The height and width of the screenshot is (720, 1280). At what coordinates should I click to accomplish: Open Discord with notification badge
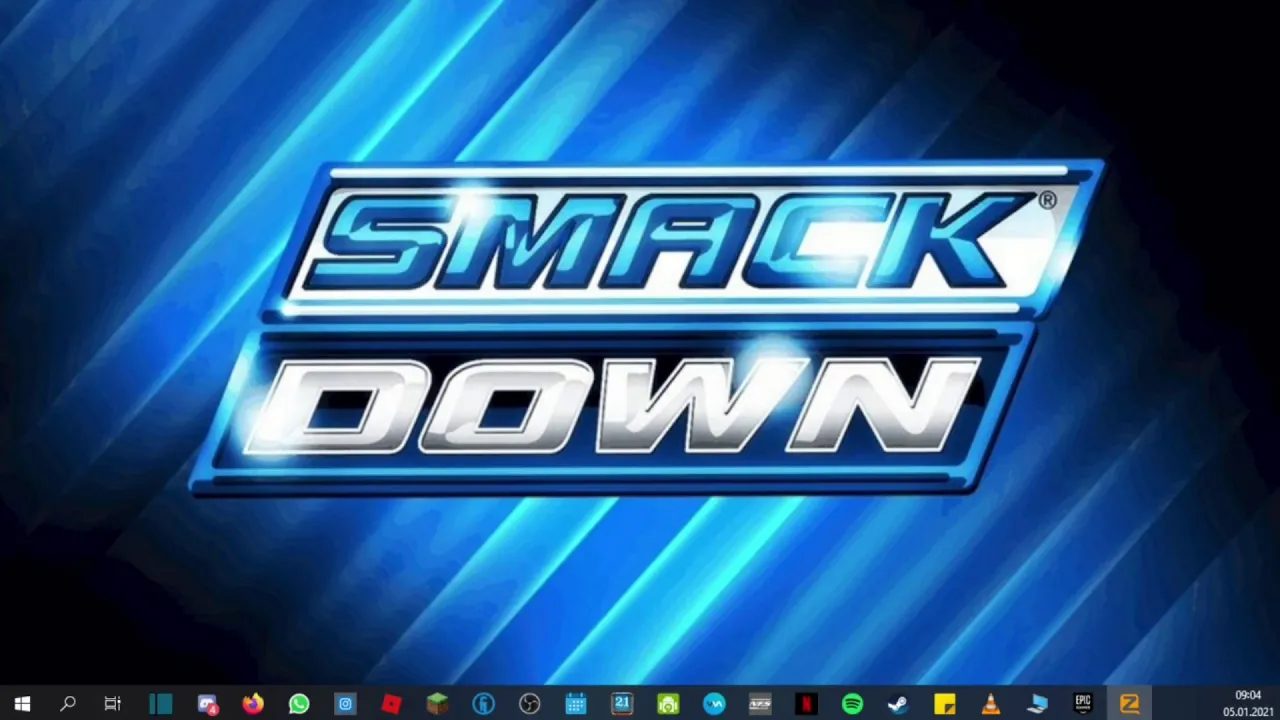[207, 704]
